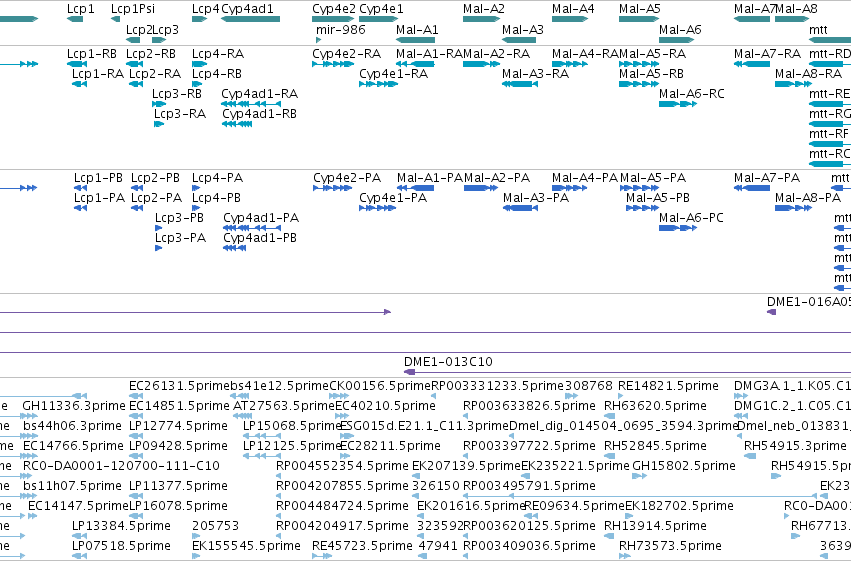This screenshot has height=561, width=851.
Task: Click EST label 326150
Action: (436, 486)
